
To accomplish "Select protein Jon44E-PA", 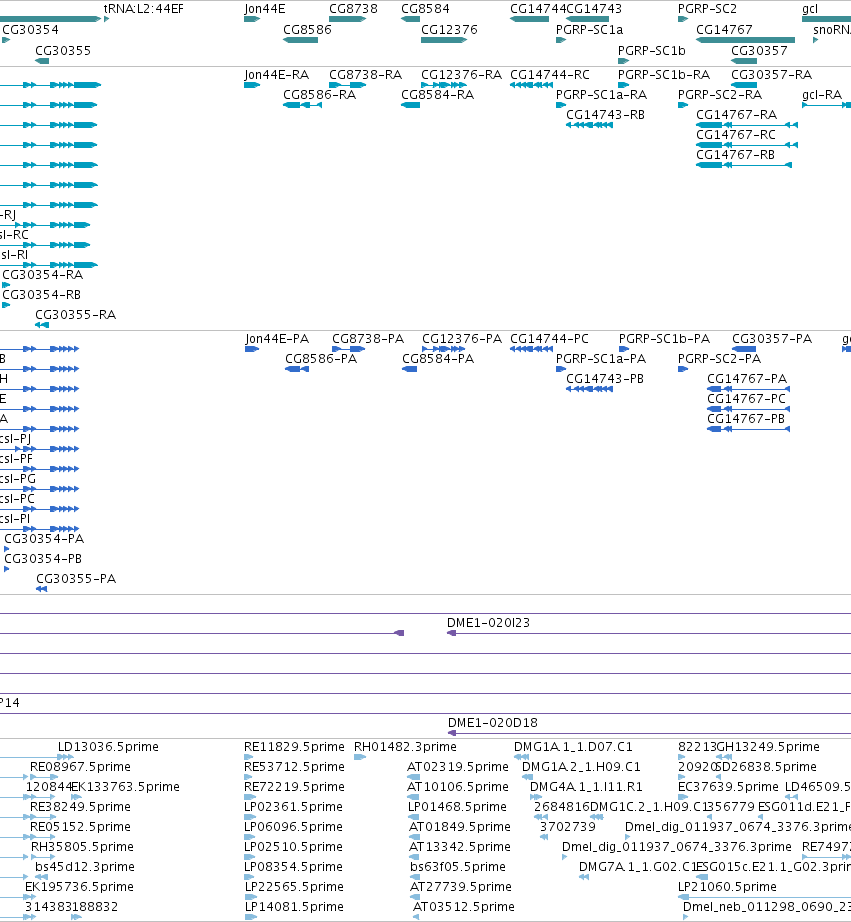I will 277,339.
